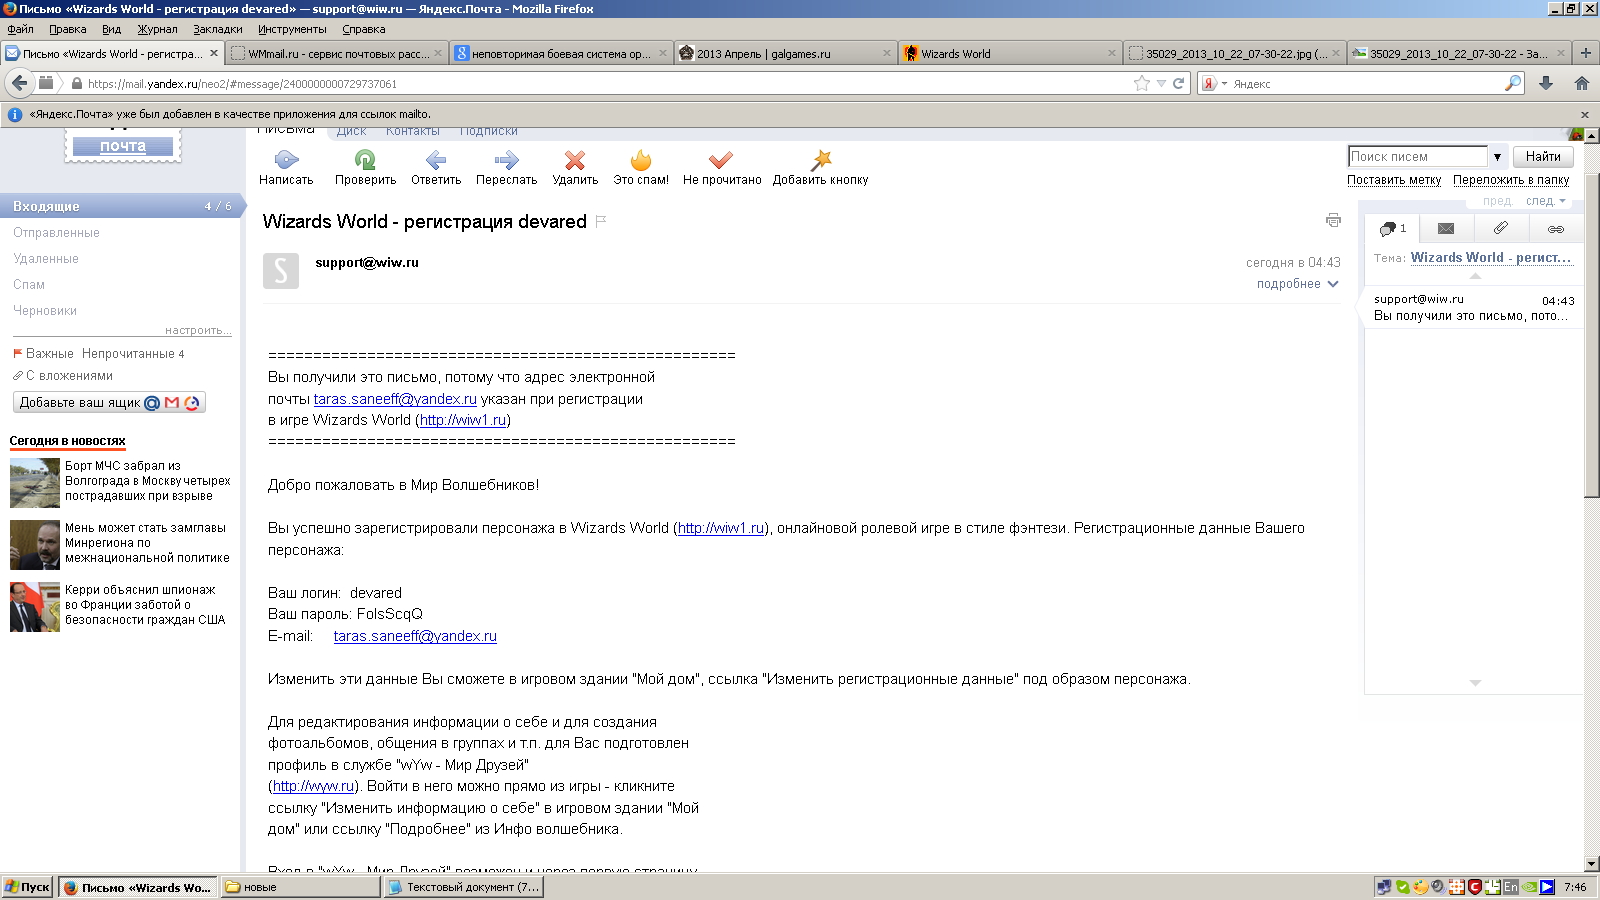Screen dimensions: 1600x900
Task: Click the browser search magnifier icon
Action: [1513, 84]
